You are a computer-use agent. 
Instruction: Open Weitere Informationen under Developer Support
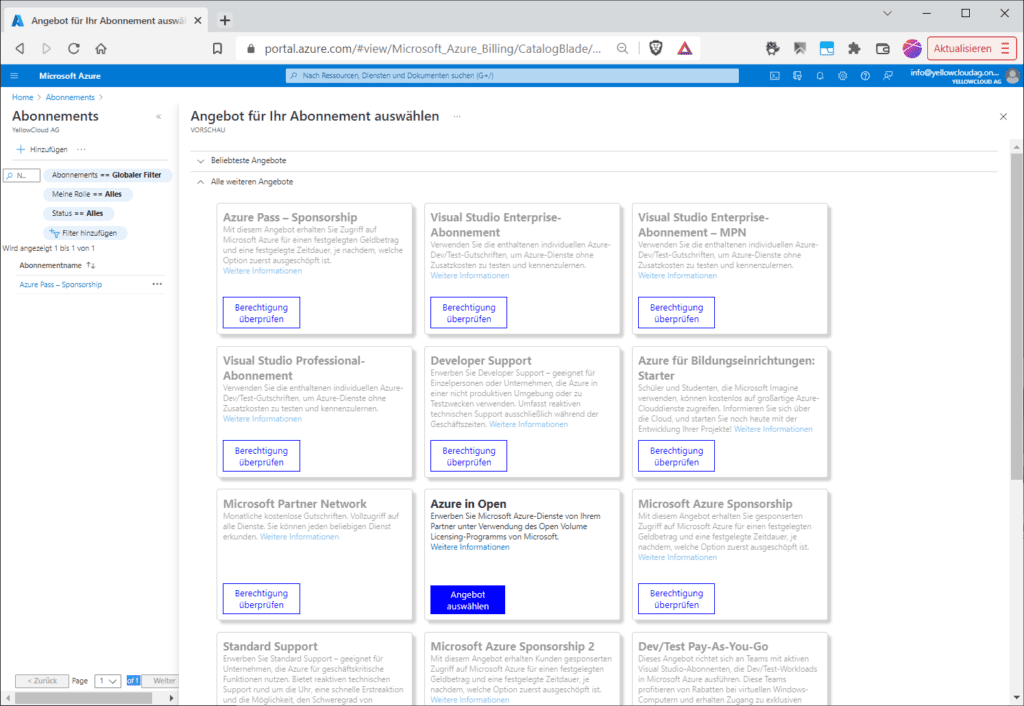(x=528, y=425)
